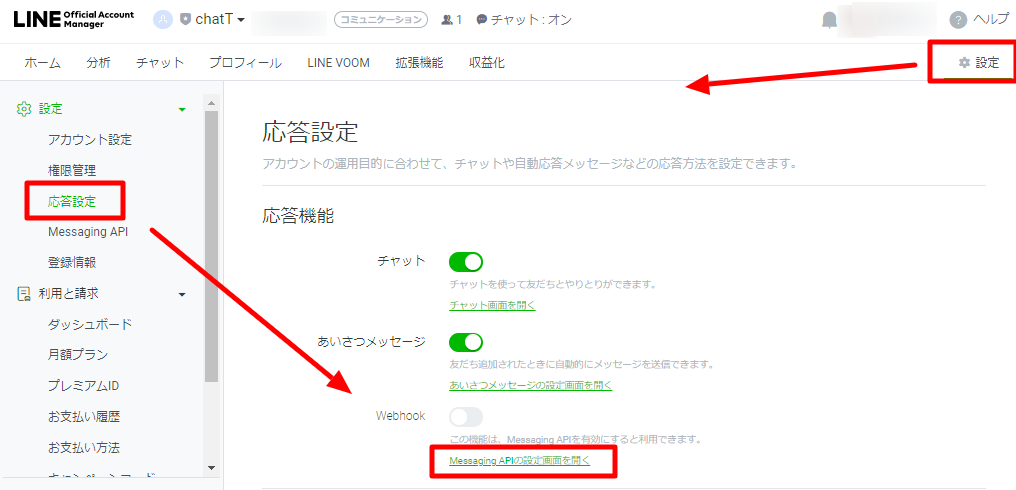Open the Messaging APIの設定画面を開く link
Screen dimensions: 1016x490
click(519, 461)
